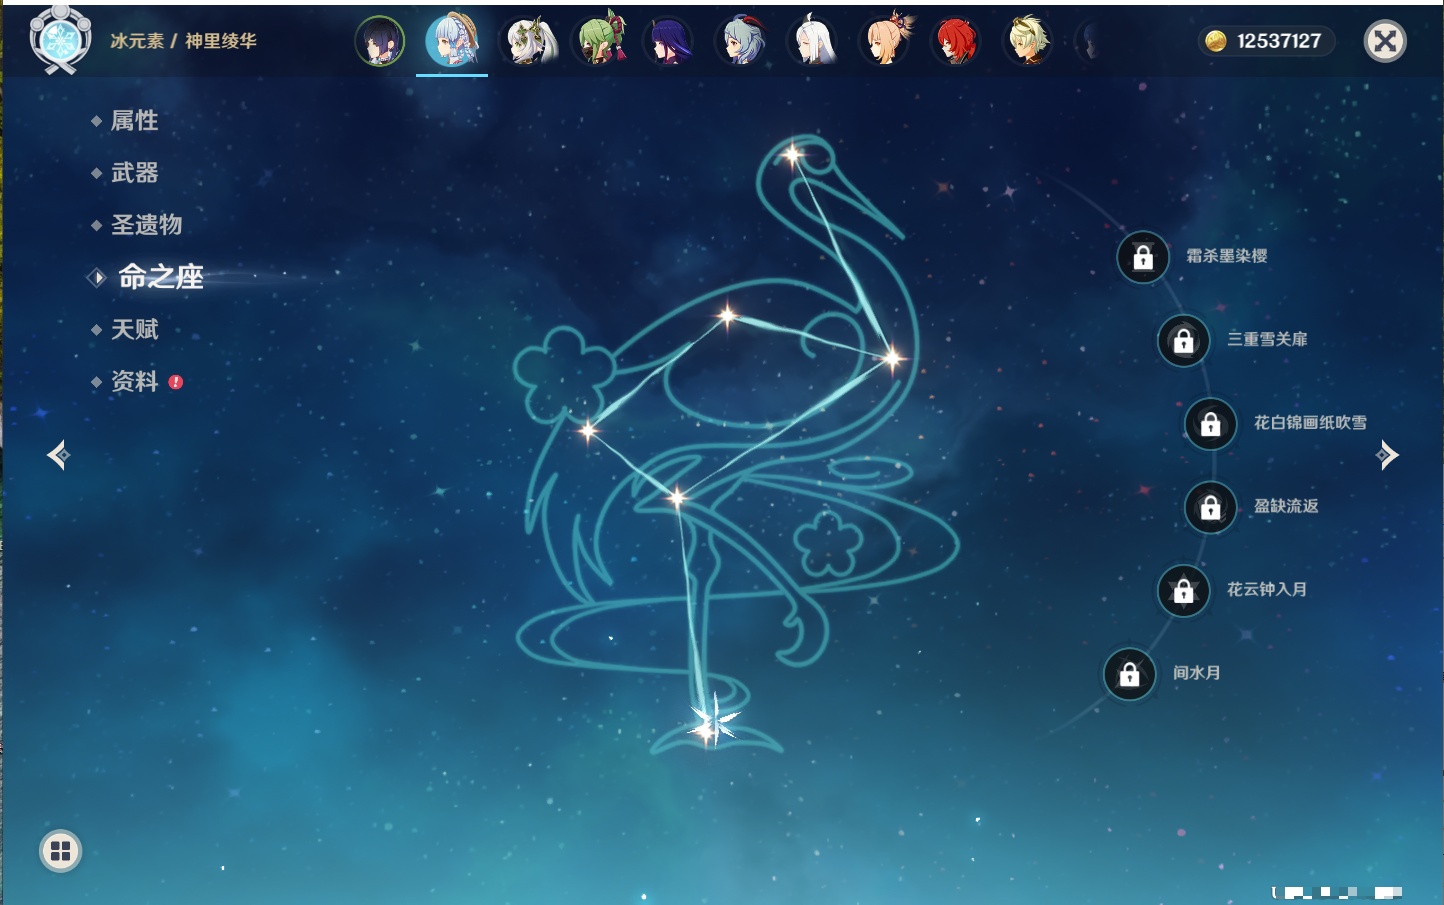The height and width of the screenshot is (905, 1444).
Task: Choose the white-haired Shenhe avatar
Action: pos(813,42)
